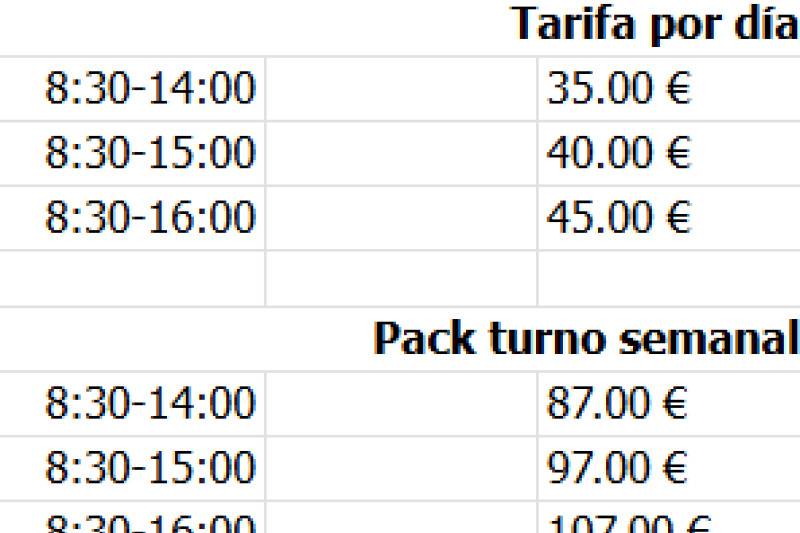Click the 107.00 € price cell
This screenshot has width=800, height=533.
(x=628, y=523)
